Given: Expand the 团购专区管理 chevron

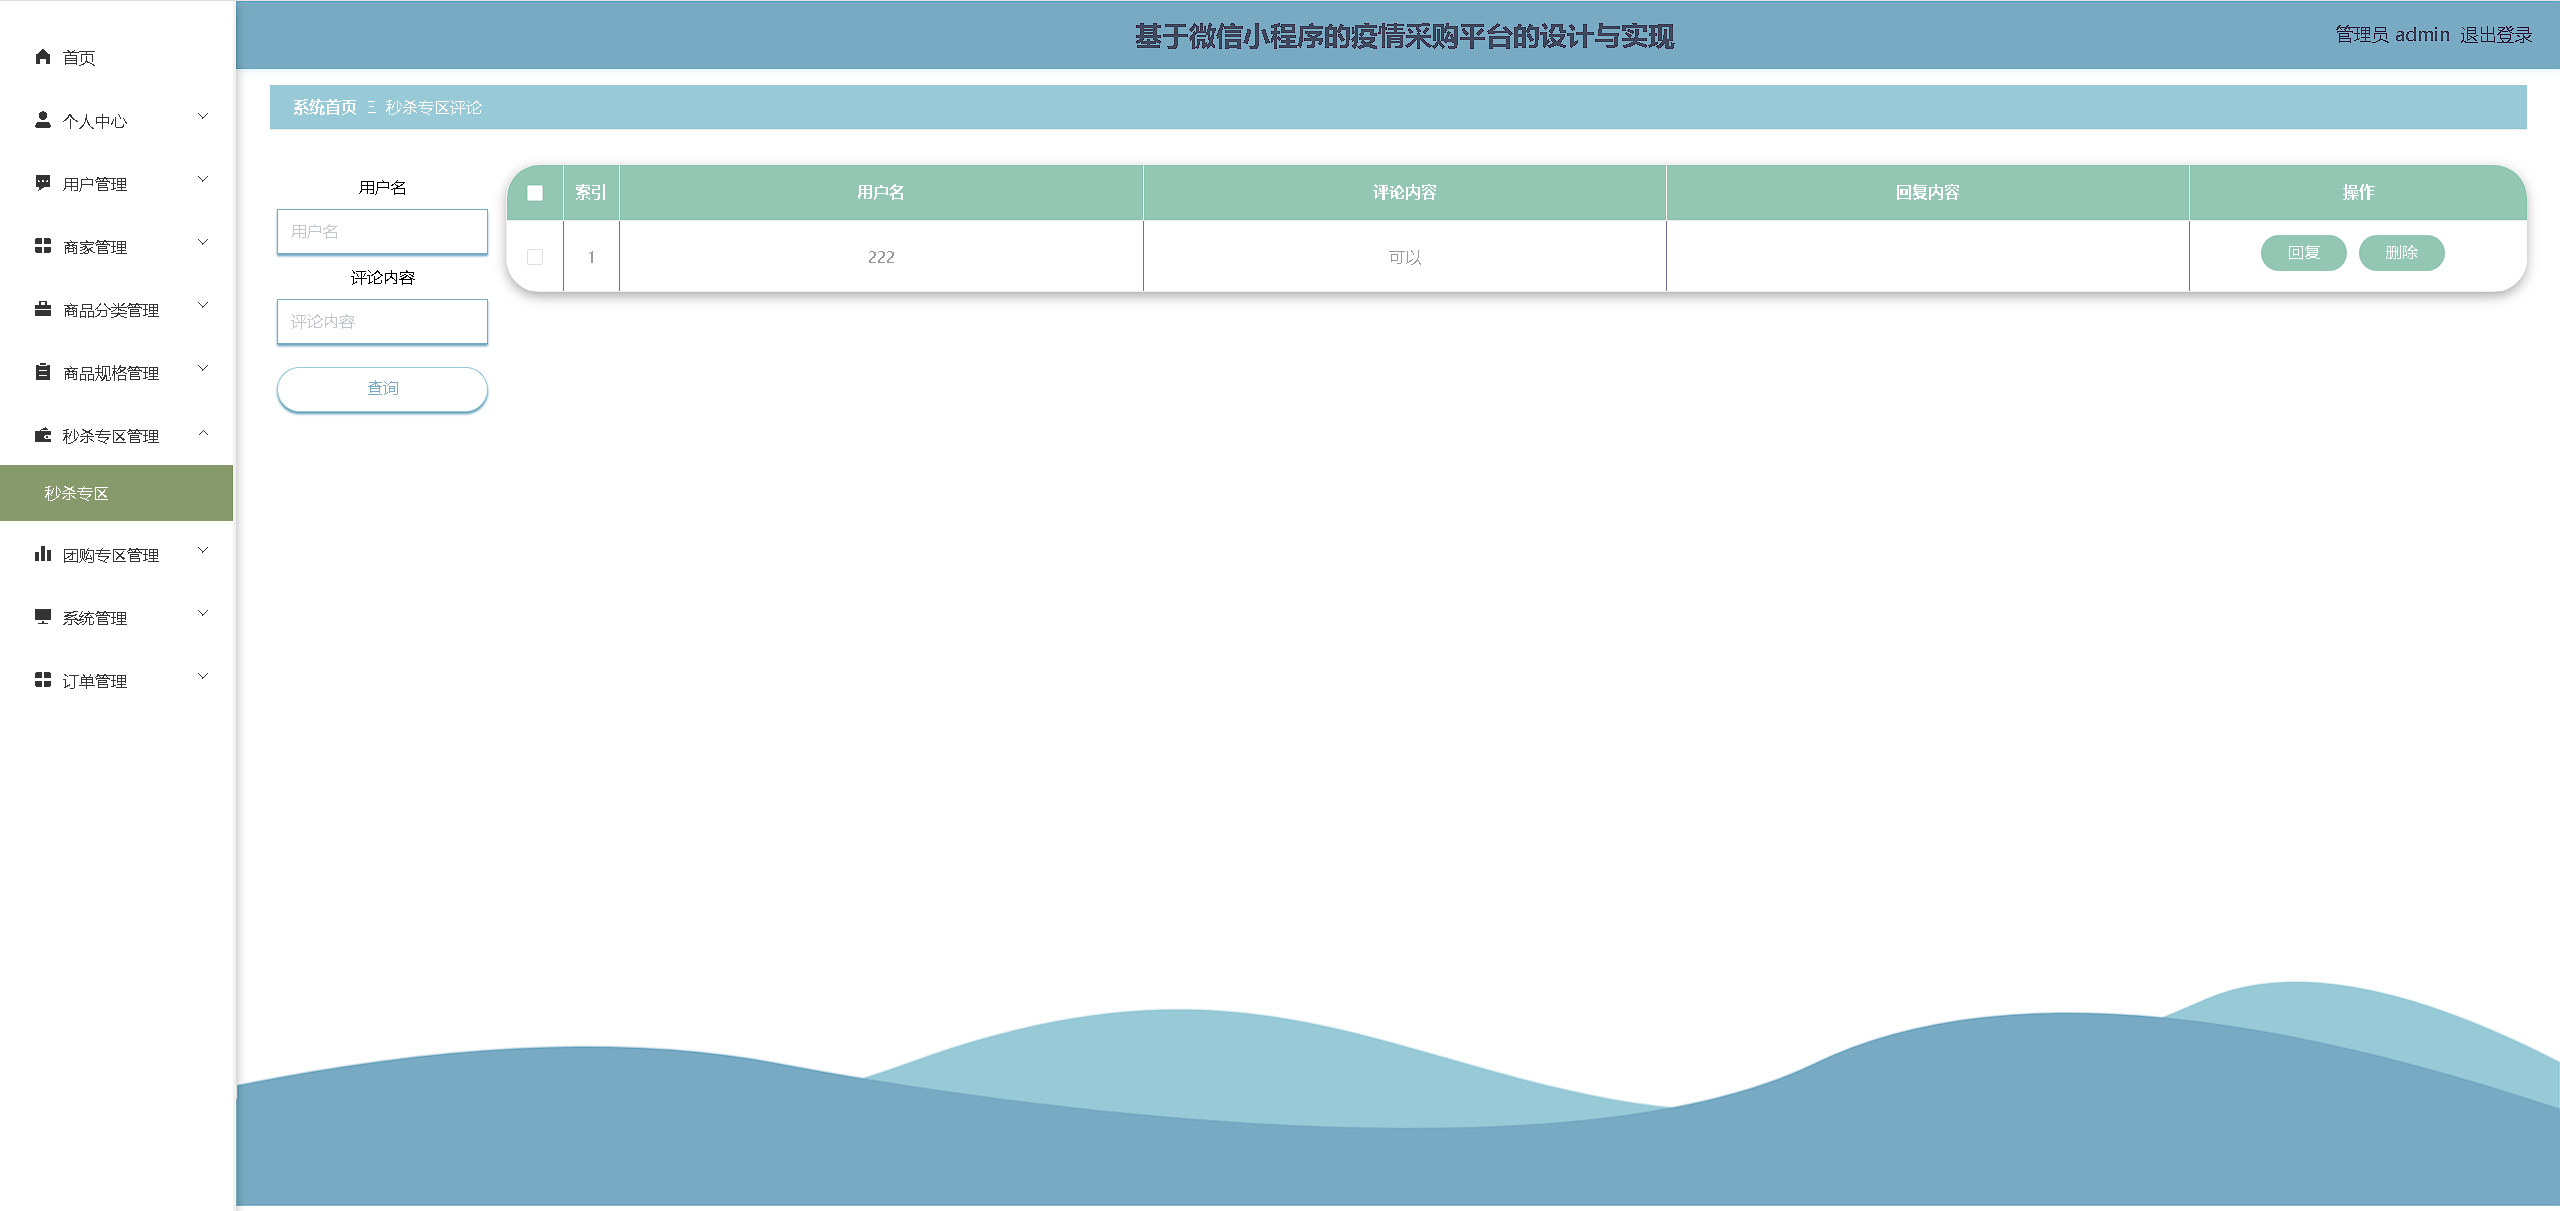Looking at the screenshot, I should pos(203,551).
